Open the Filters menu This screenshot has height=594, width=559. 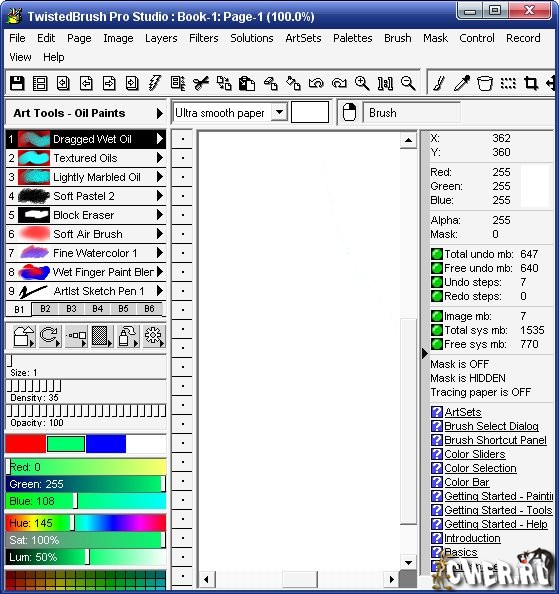coord(204,38)
